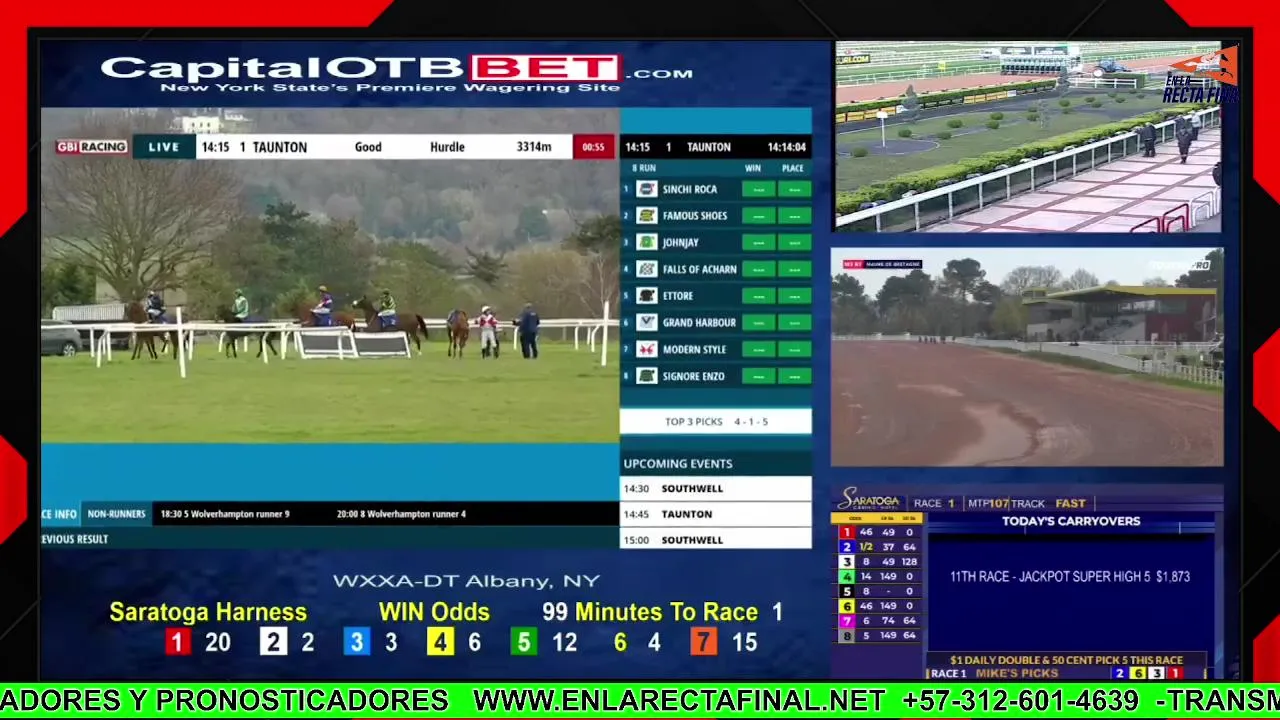Click the 3314m distance label
This screenshot has width=1280, height=720.
[x=534, y=147]
